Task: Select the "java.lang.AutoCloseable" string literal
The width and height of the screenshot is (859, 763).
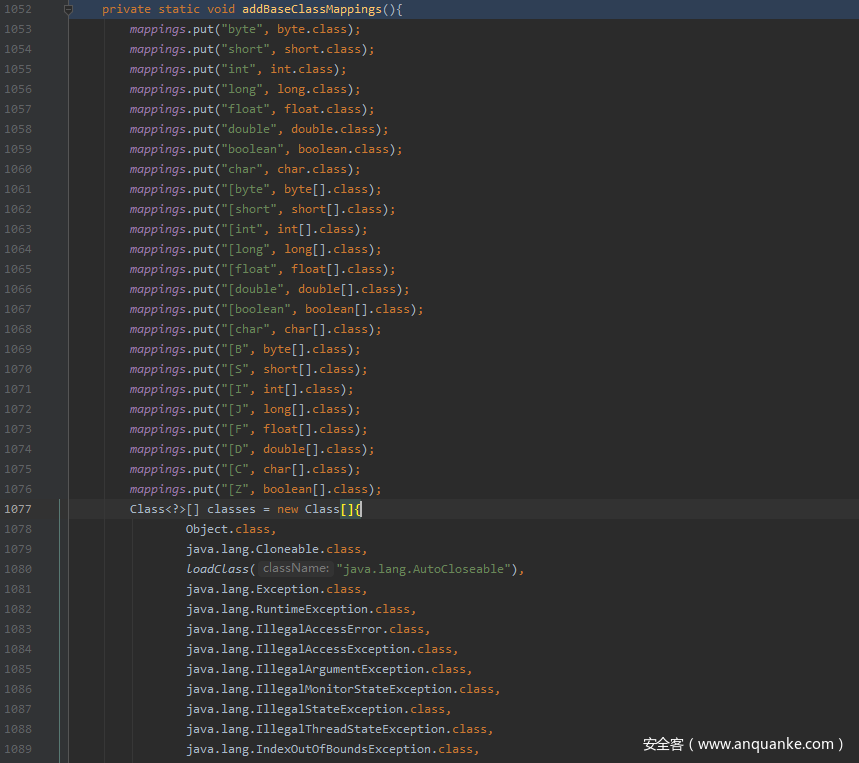Action: [425, 569]
